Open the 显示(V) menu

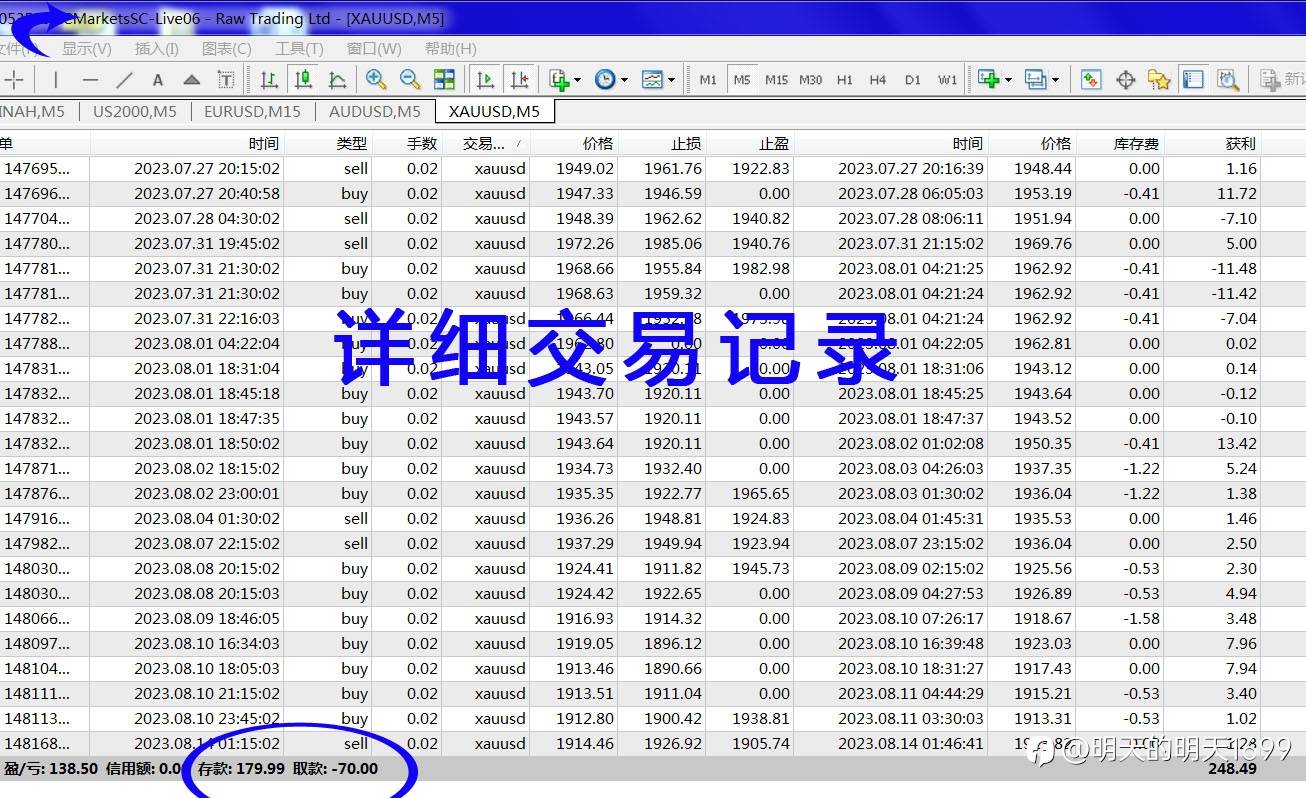[87, 48]
